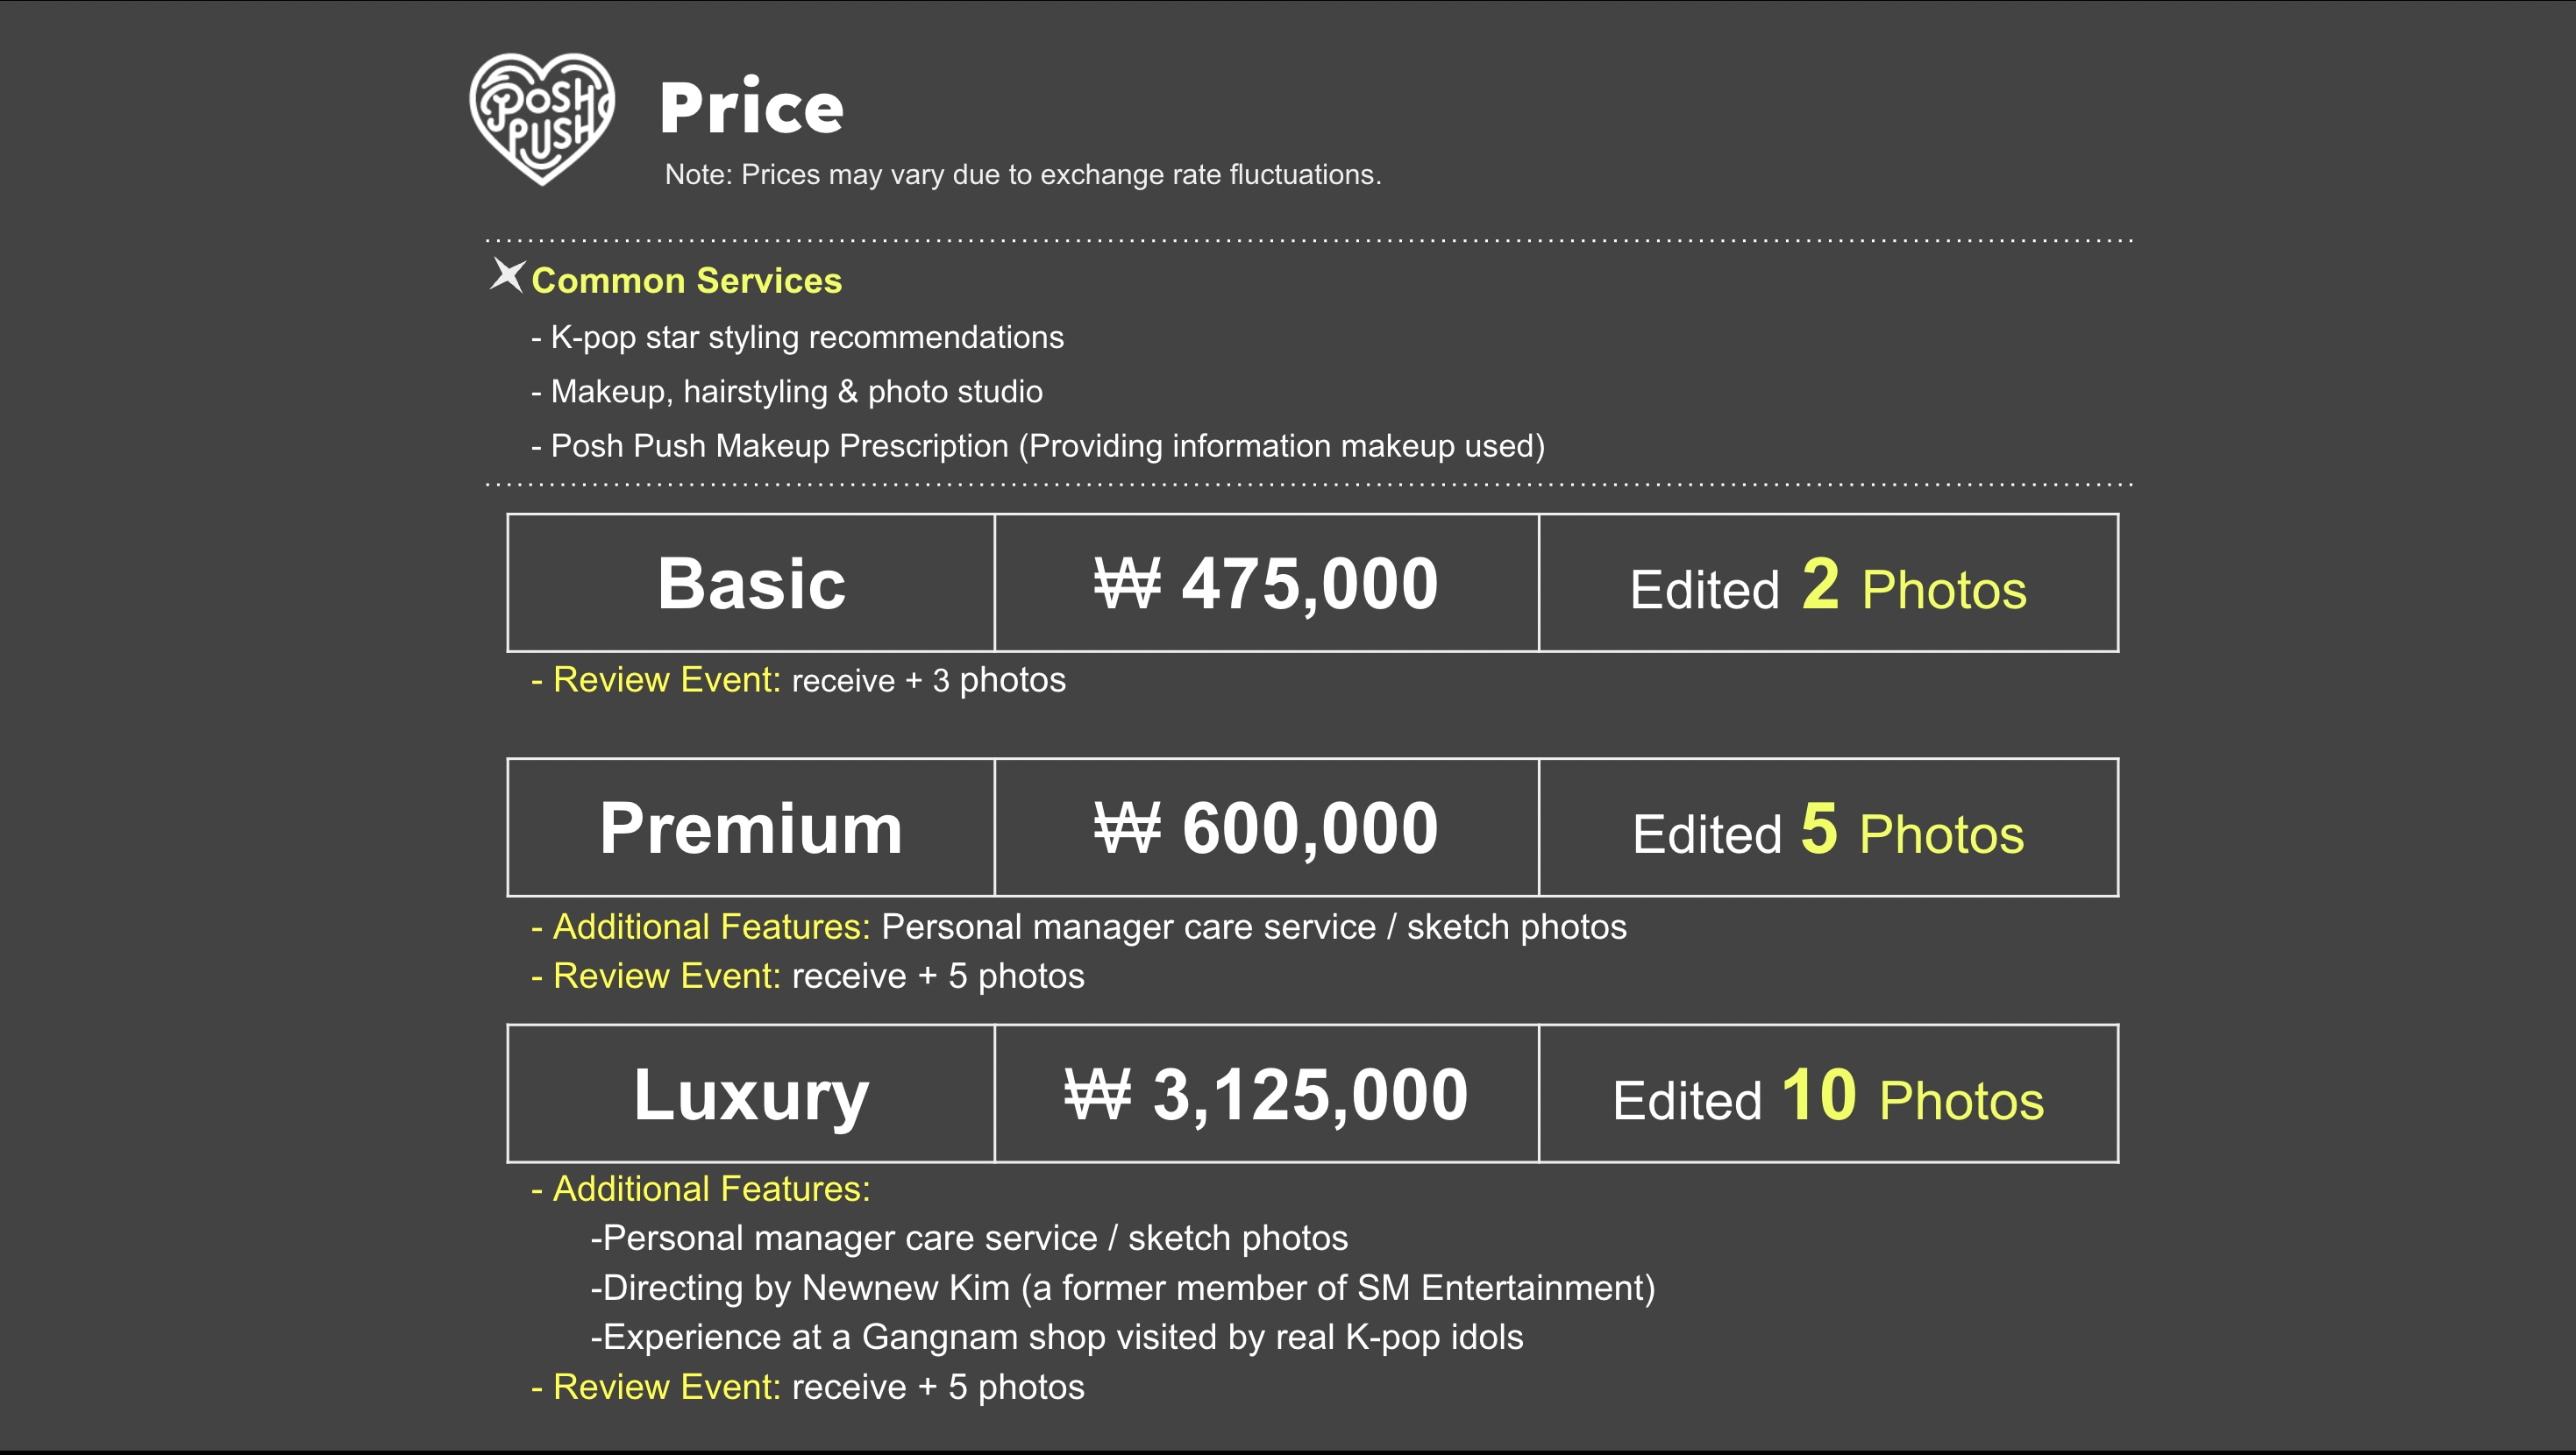Image resolution: width=2576 pixels, height=1455 pixels.
Task: Click the Edited 10 Photos cell
Action: [1828, 1096]
